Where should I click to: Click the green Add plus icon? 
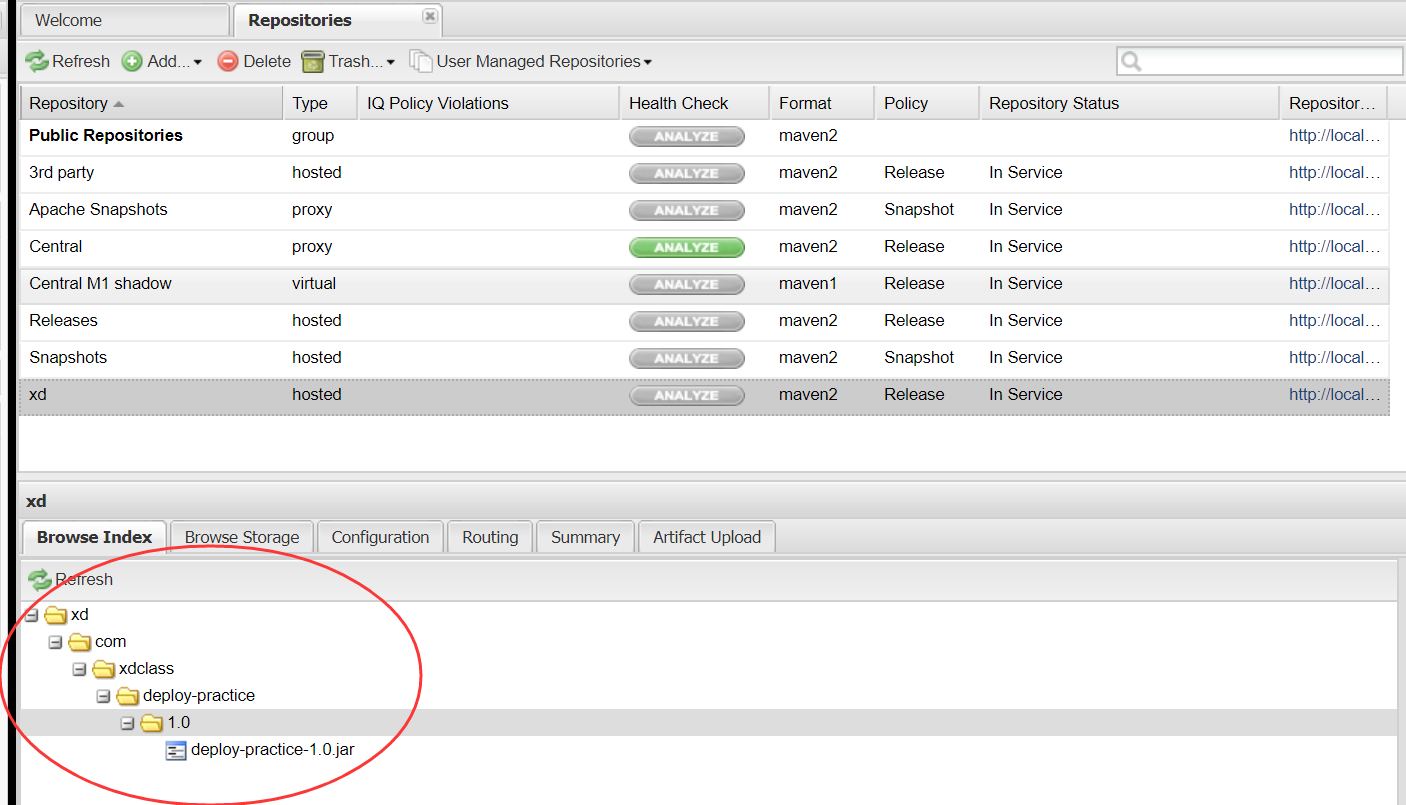click(x=132, y=61)
